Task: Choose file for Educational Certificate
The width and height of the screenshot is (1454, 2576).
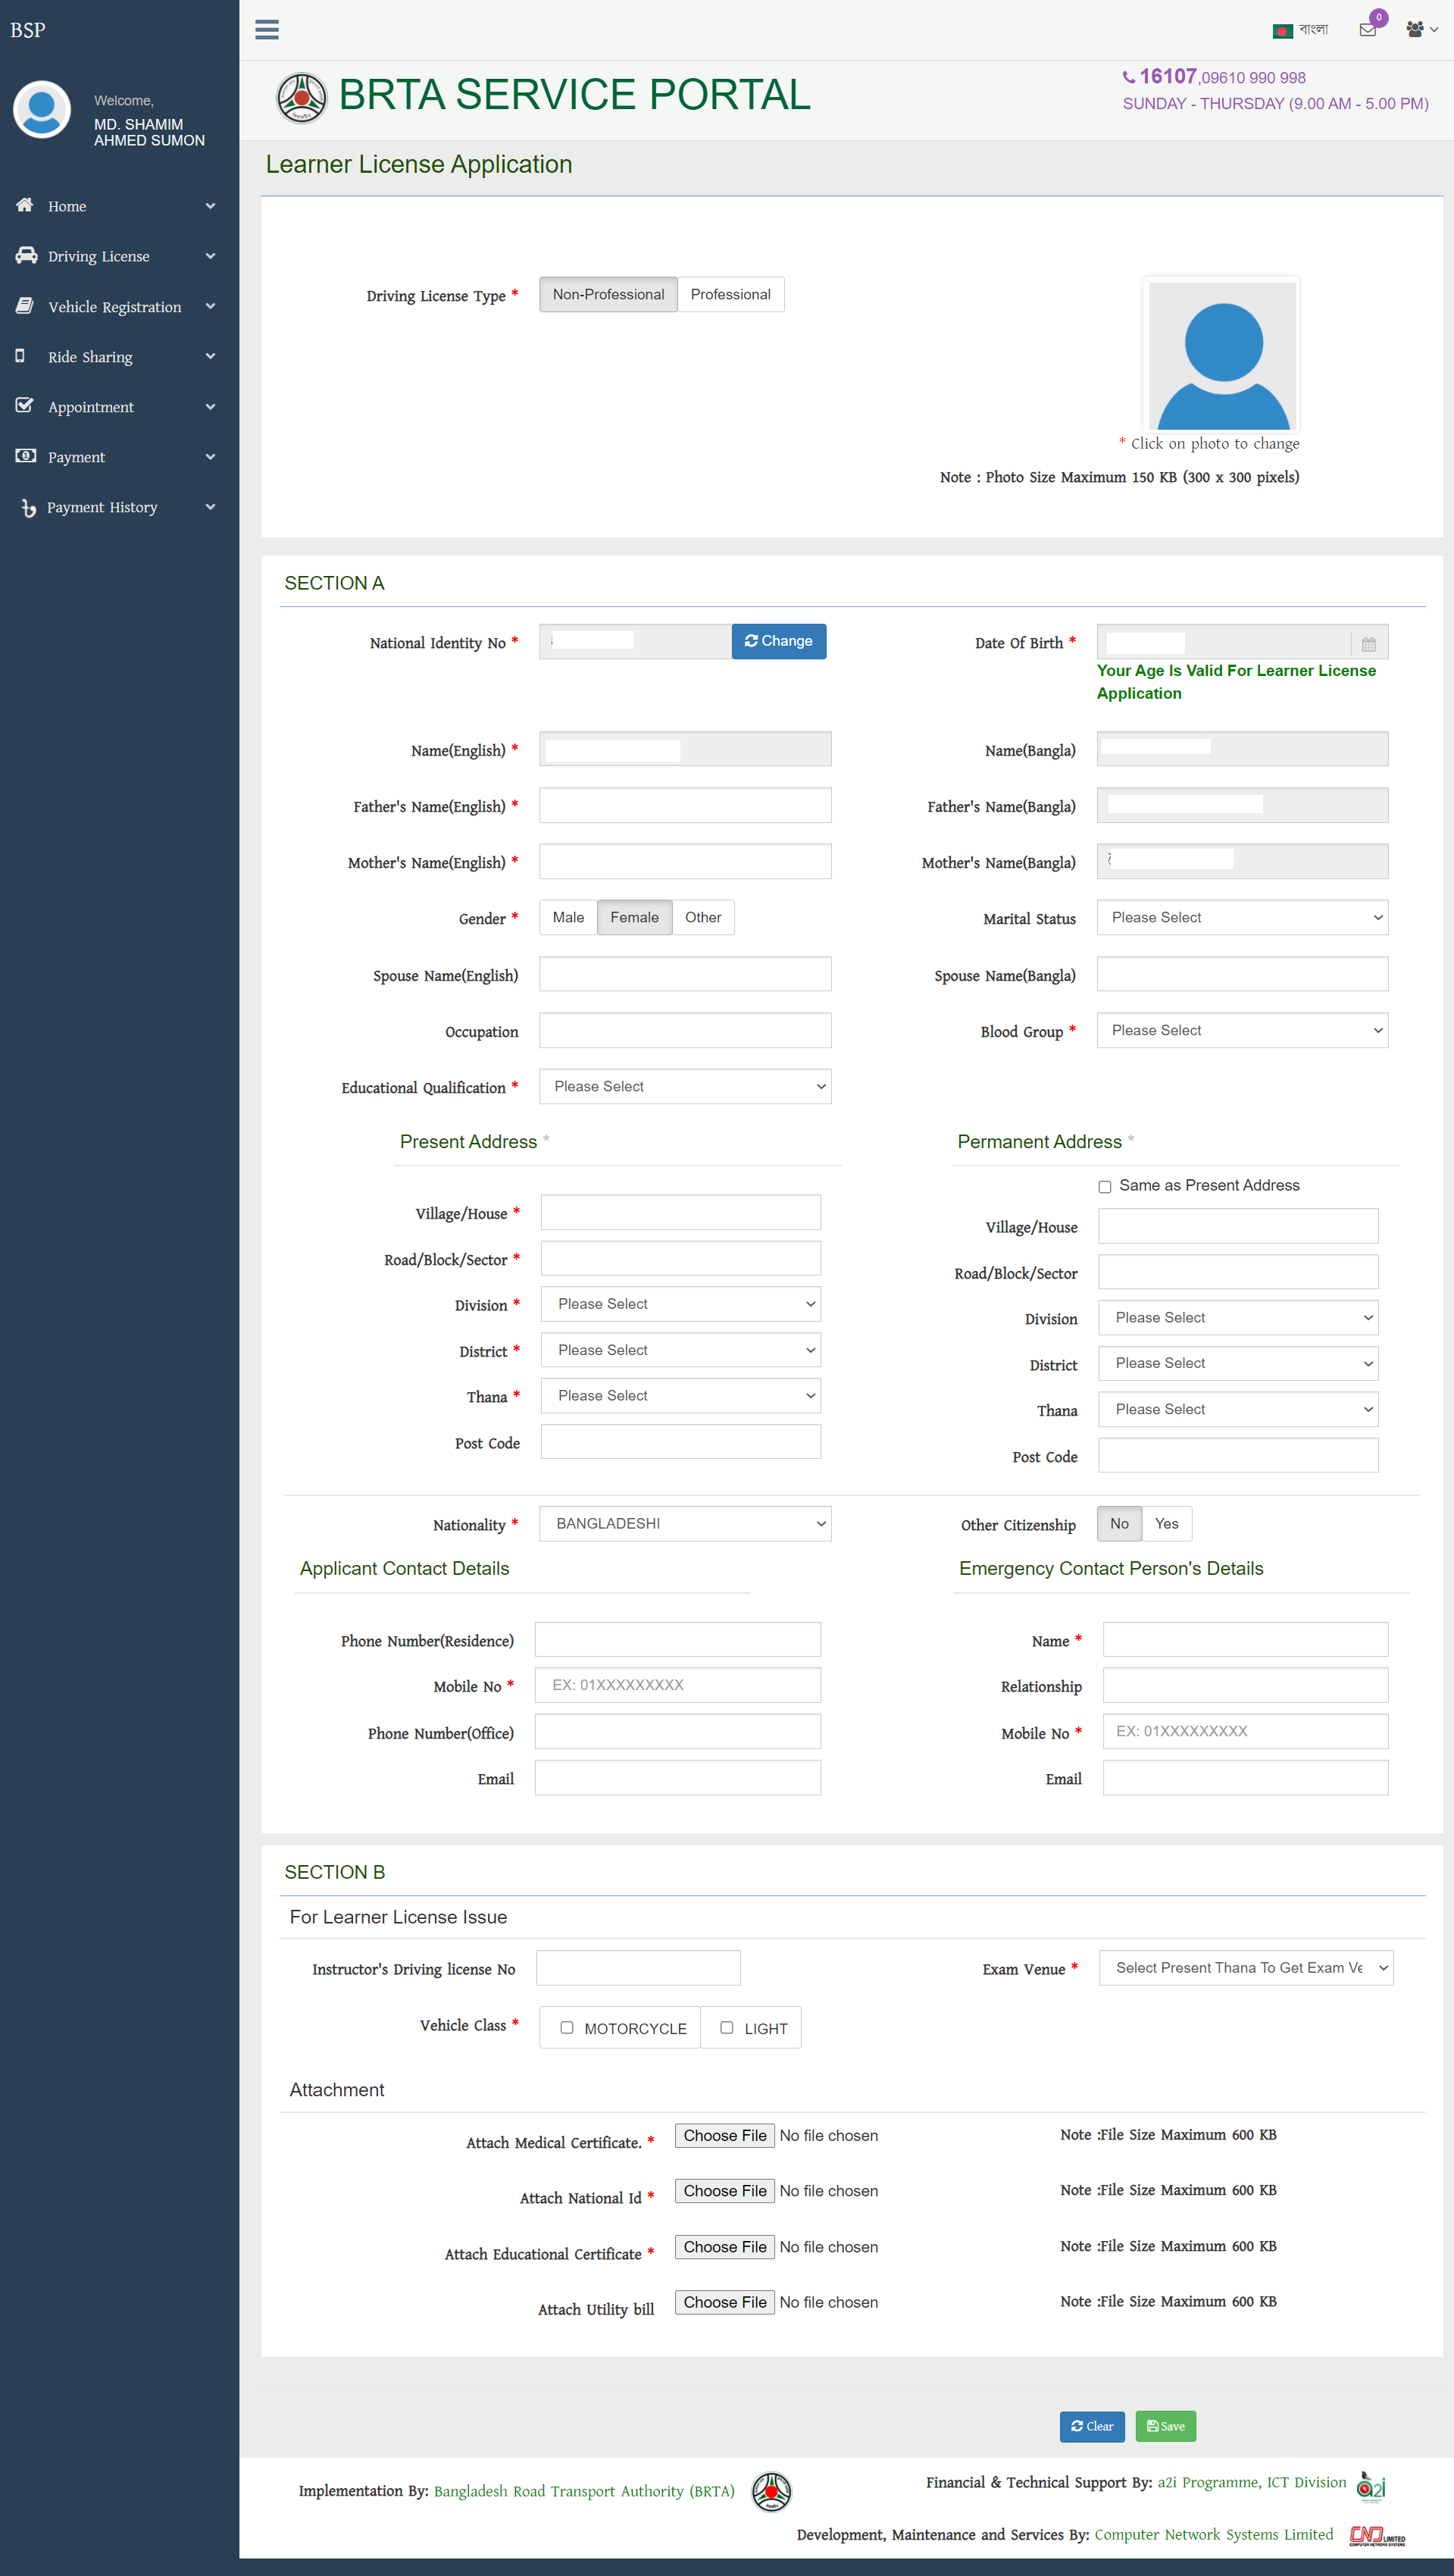Action: pos(725,2246)
